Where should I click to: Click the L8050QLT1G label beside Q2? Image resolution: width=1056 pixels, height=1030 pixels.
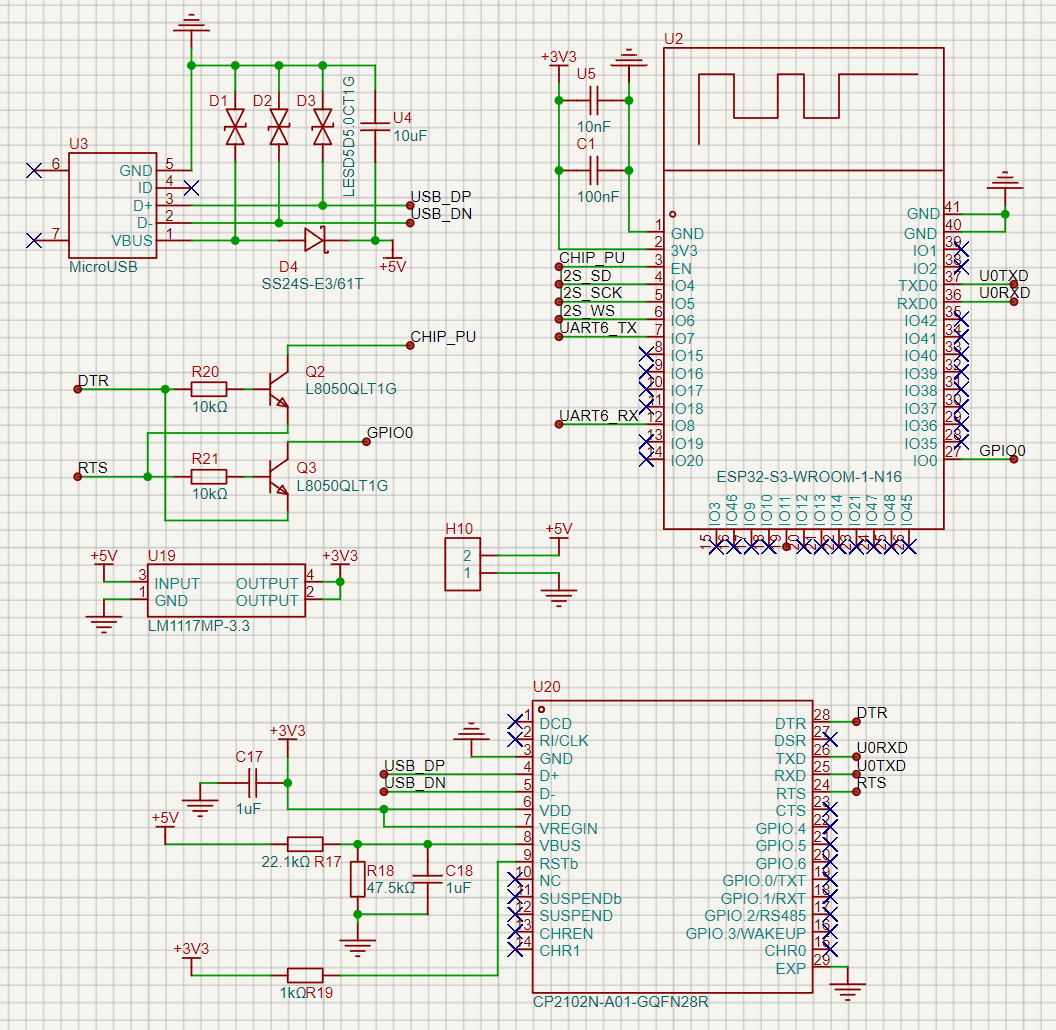351,389
